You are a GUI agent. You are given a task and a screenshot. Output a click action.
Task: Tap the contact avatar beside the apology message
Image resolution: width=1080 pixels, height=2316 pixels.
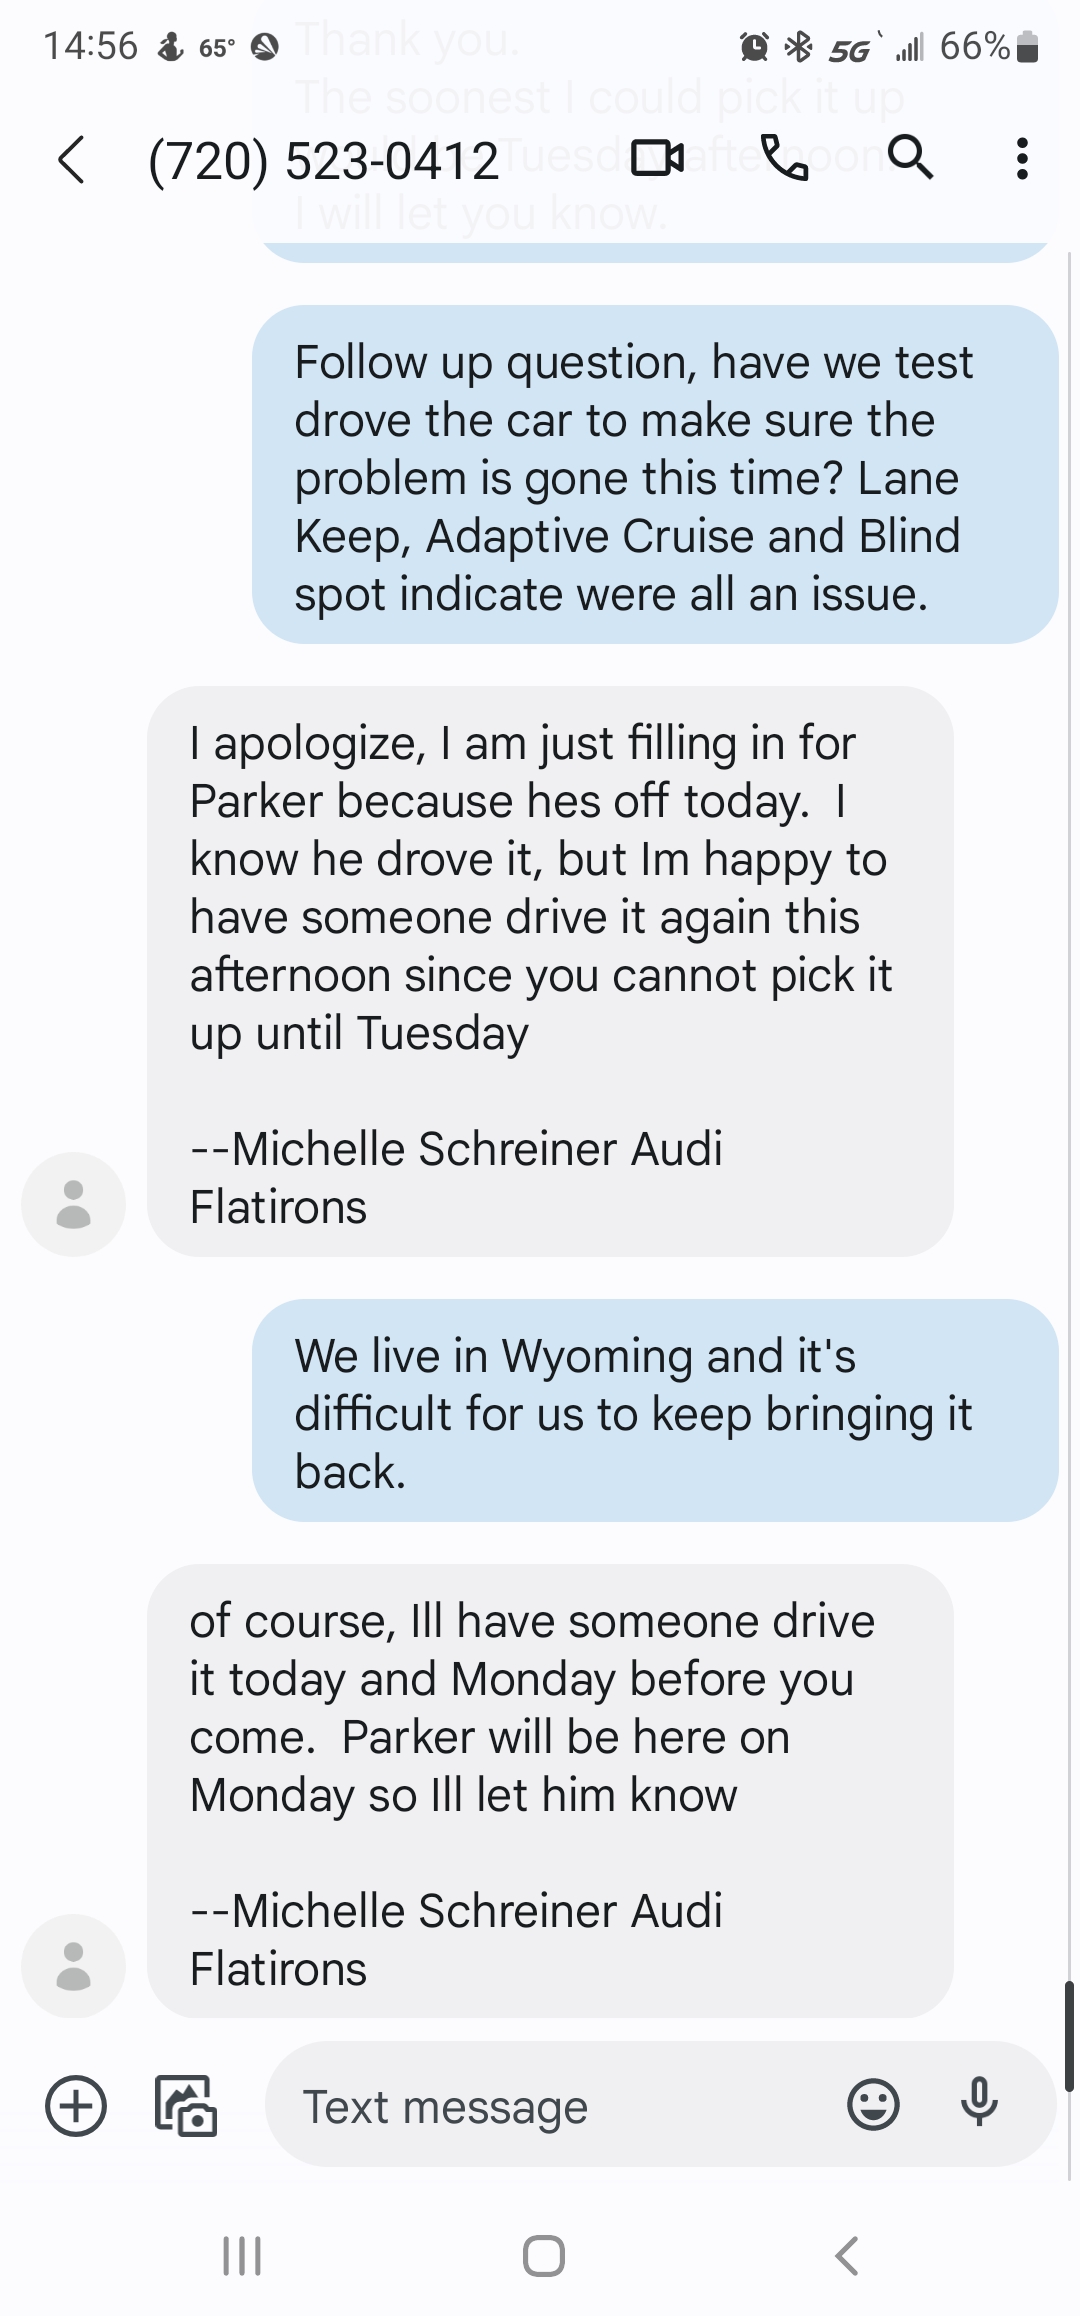point(73,1203)
